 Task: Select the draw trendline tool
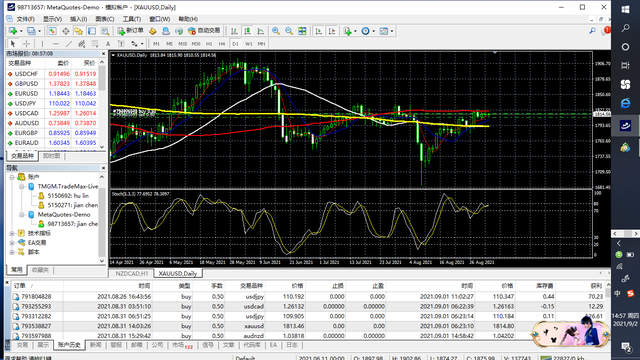(x=69, y=44)
